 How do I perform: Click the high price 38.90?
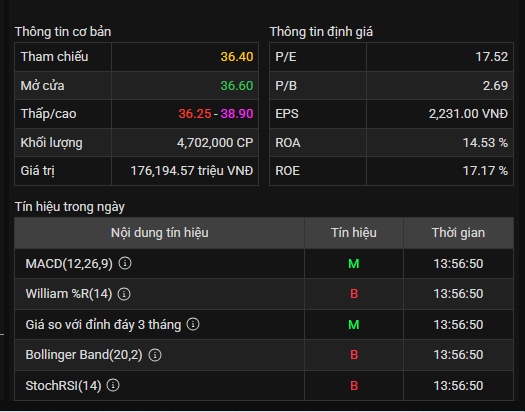237,114
